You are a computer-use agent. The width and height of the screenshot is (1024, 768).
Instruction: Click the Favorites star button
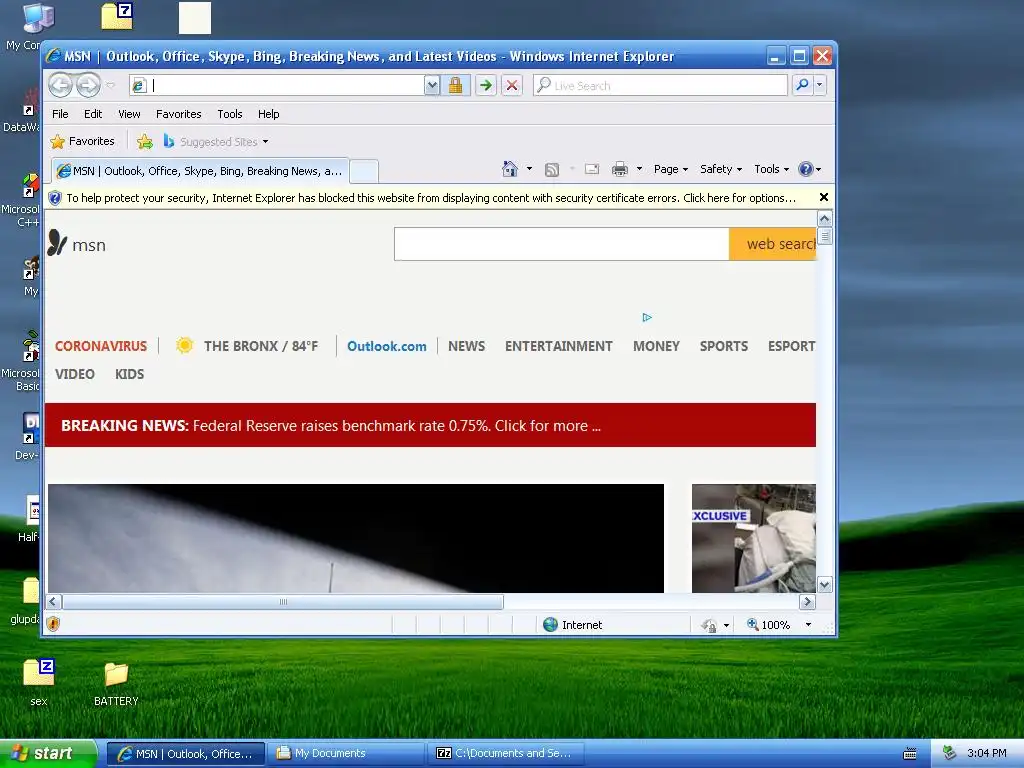83,141
